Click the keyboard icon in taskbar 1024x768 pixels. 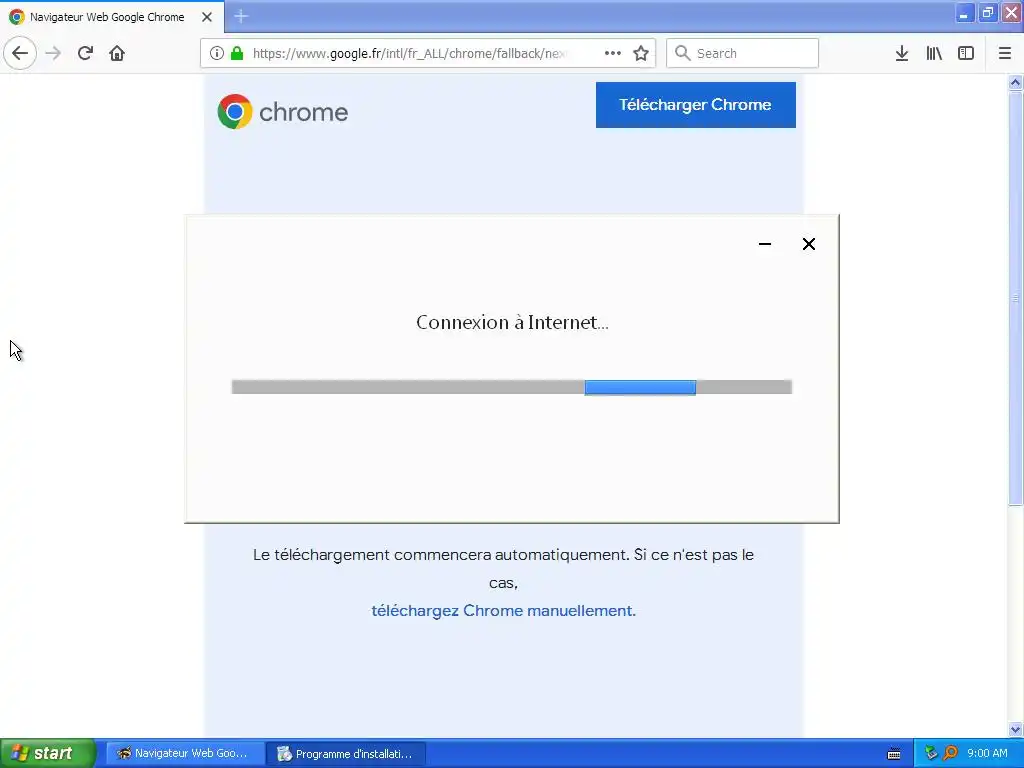click(894, 754)
